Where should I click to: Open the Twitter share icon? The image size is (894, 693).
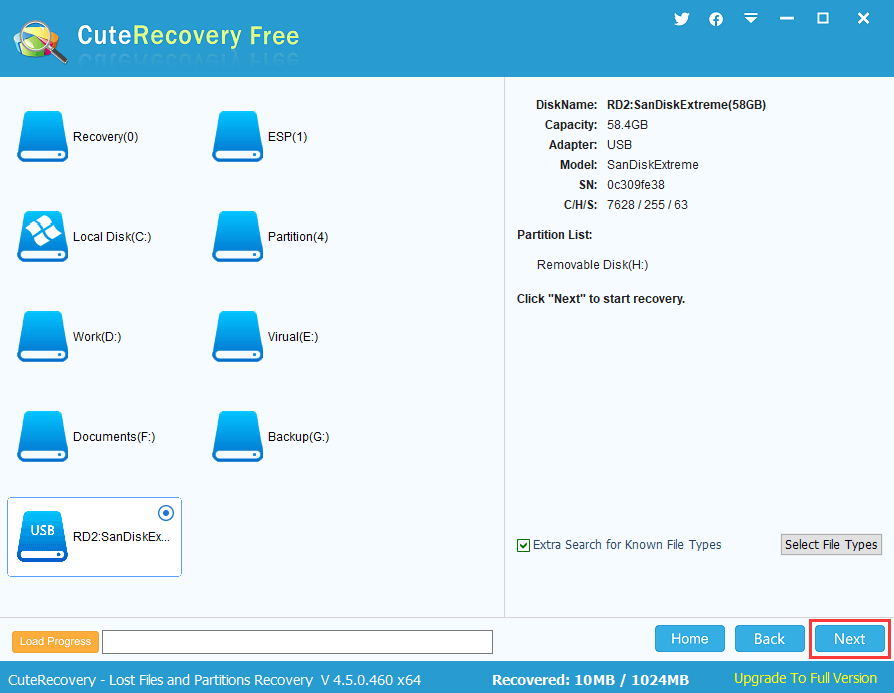[682, 19]
